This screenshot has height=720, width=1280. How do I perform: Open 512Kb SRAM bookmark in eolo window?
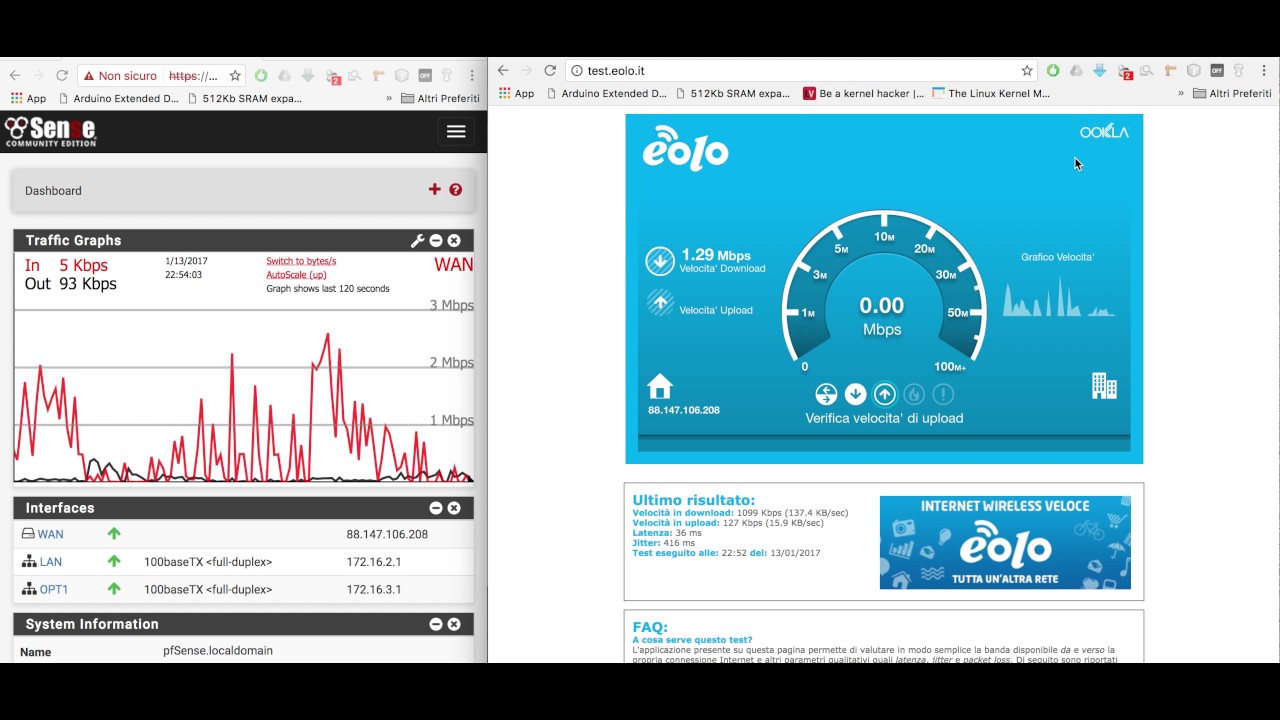732,94
